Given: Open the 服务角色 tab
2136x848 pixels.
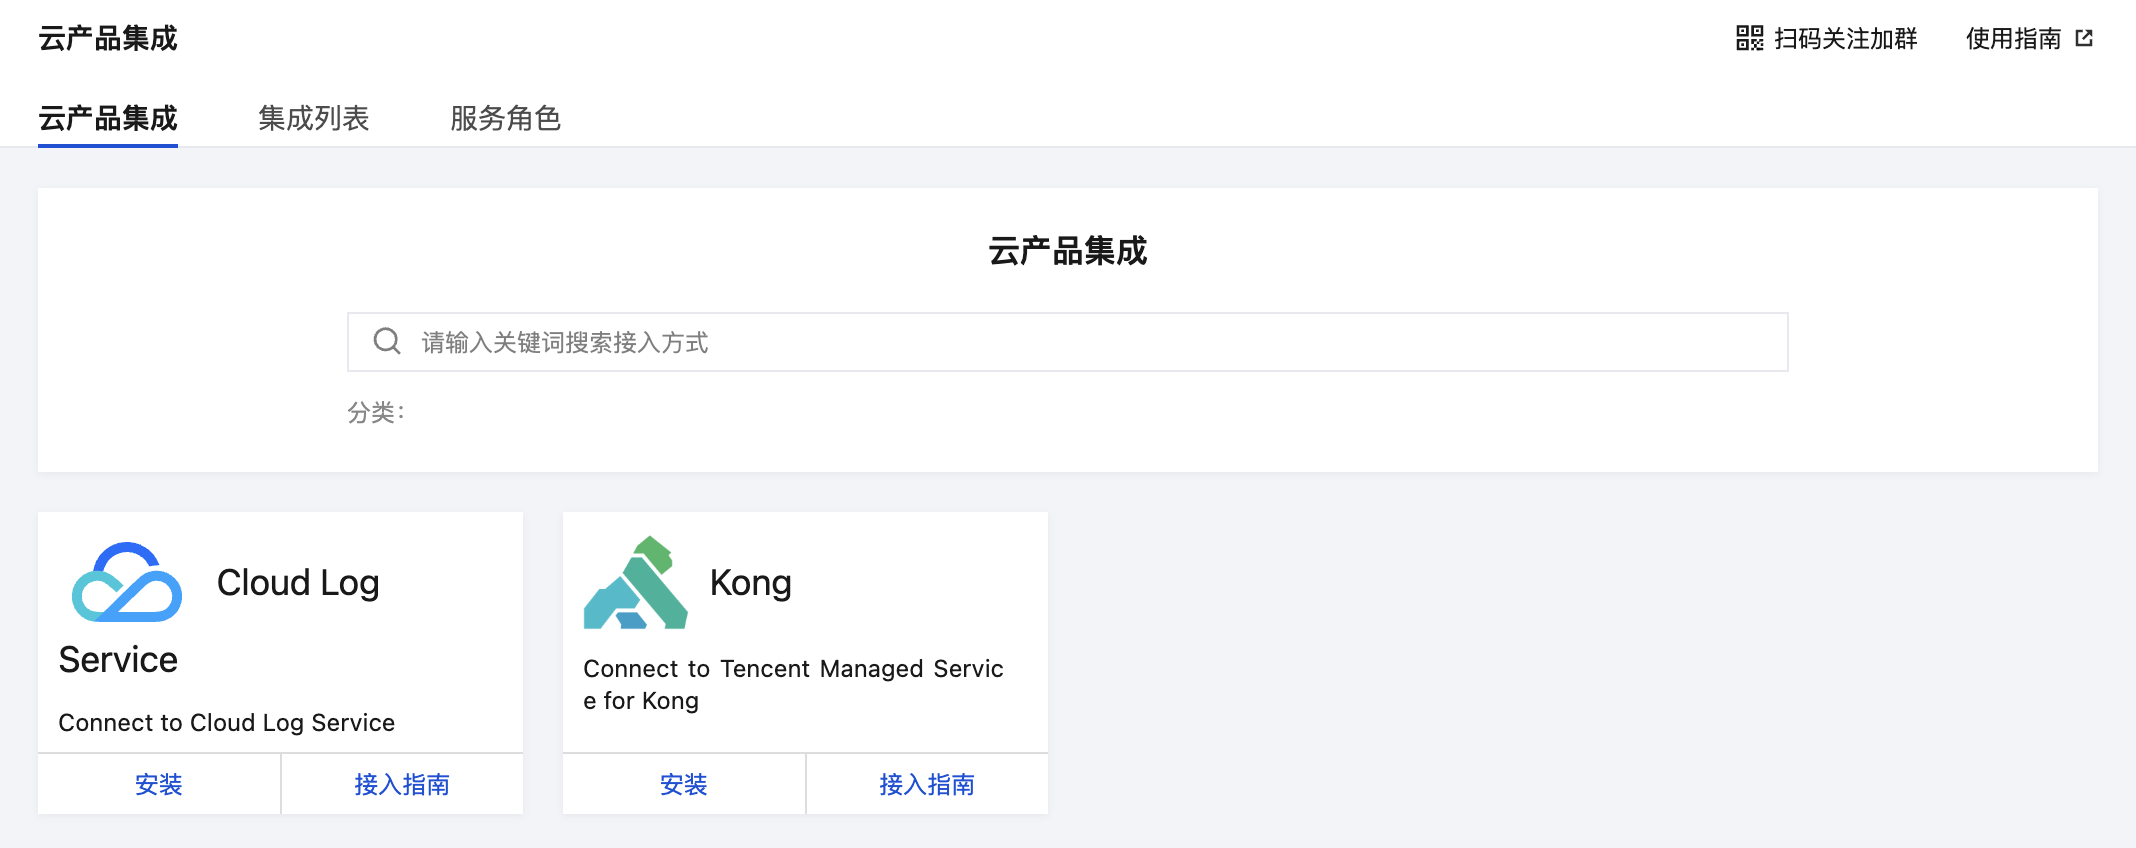Looking at the screenshot, I should click(505, 119).
